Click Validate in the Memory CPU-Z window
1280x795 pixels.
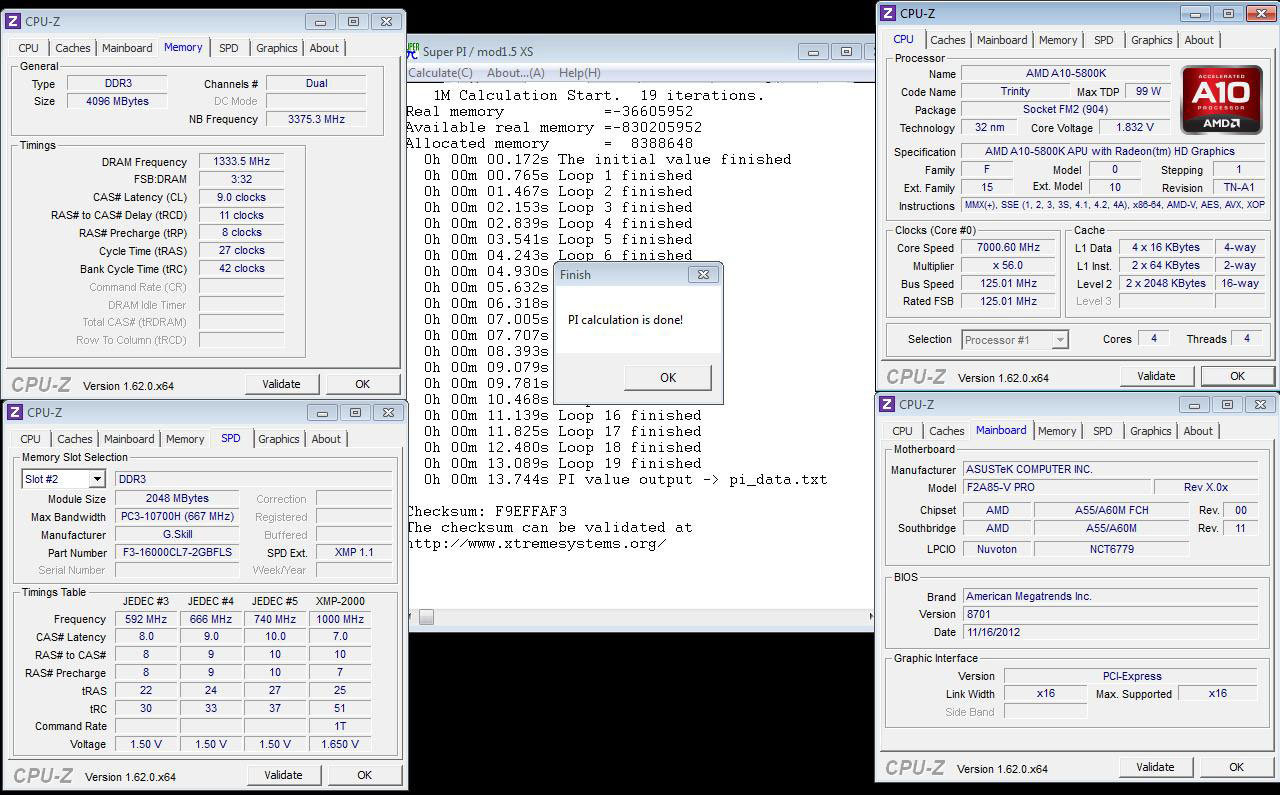(x=281, y=384)
